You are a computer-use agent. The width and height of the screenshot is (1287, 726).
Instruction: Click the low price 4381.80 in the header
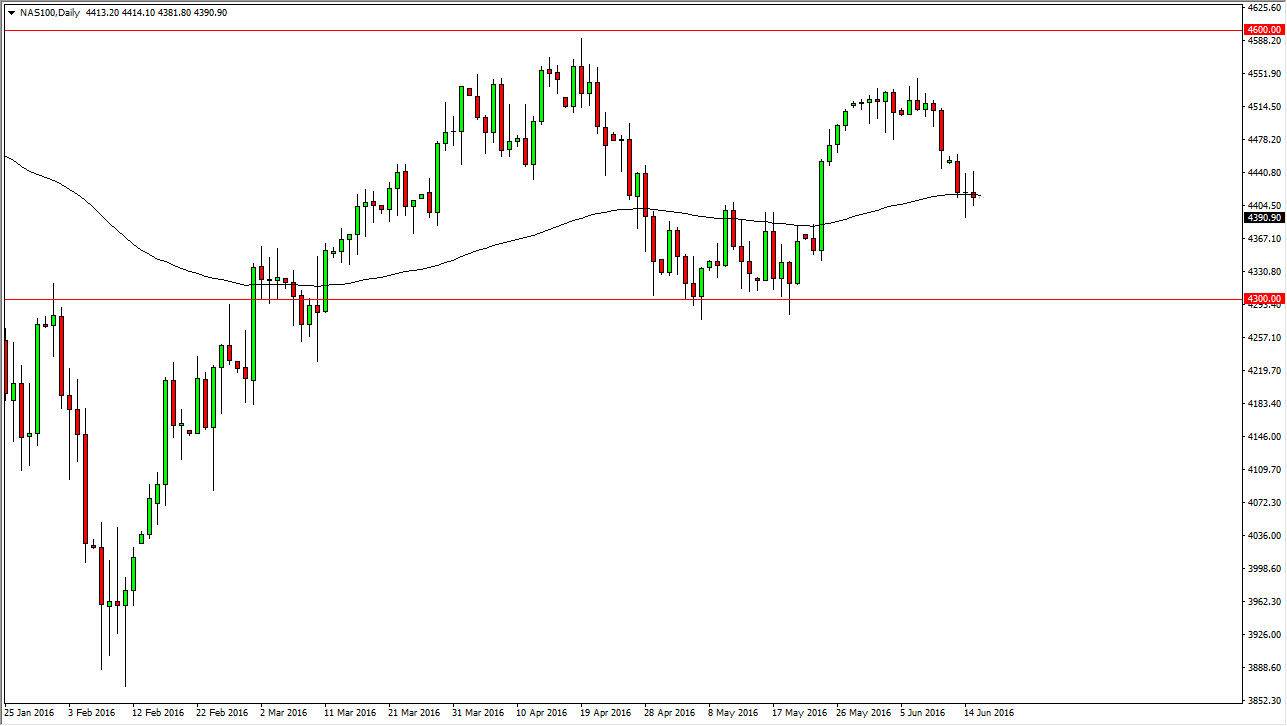tap(176, 13)
